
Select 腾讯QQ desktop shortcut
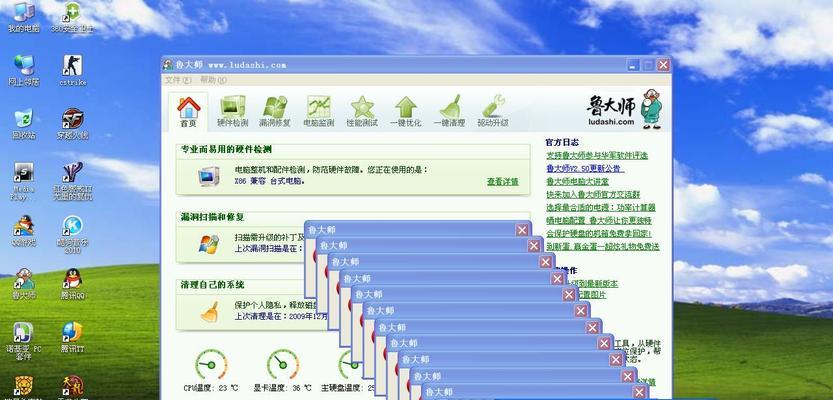coord(73,284)
